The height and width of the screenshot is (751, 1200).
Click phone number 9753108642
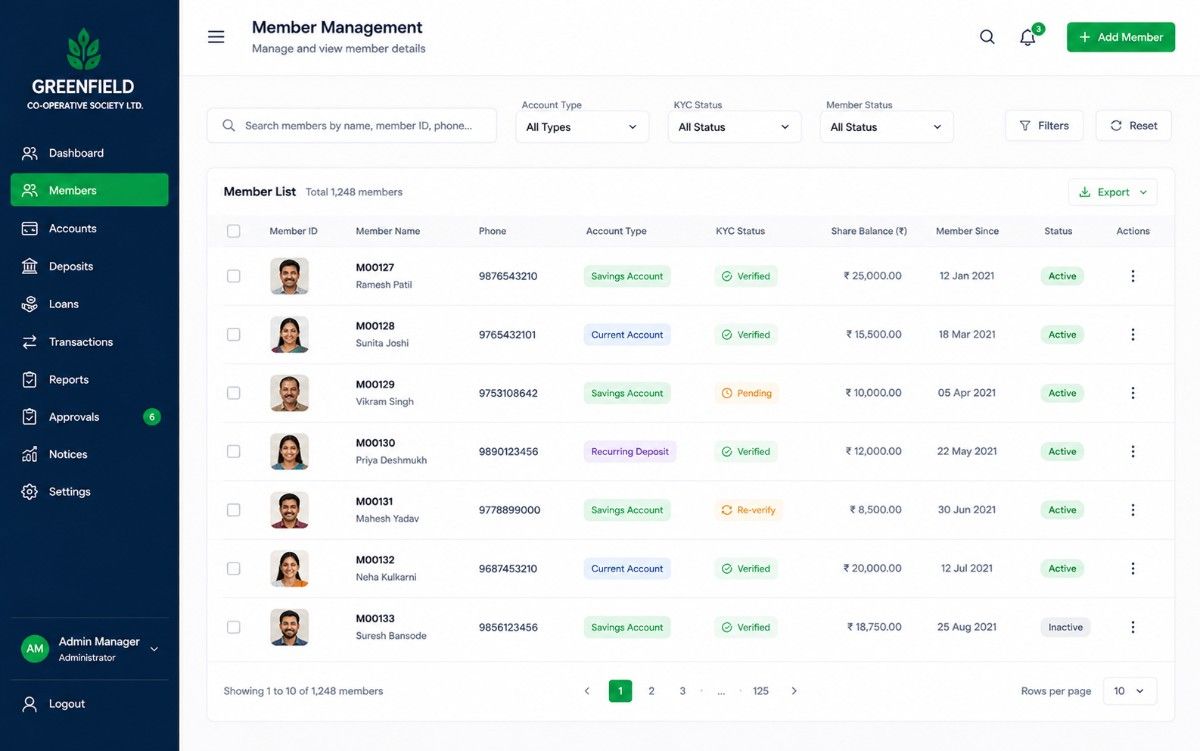pyautogui.click(x=508, y=393)
